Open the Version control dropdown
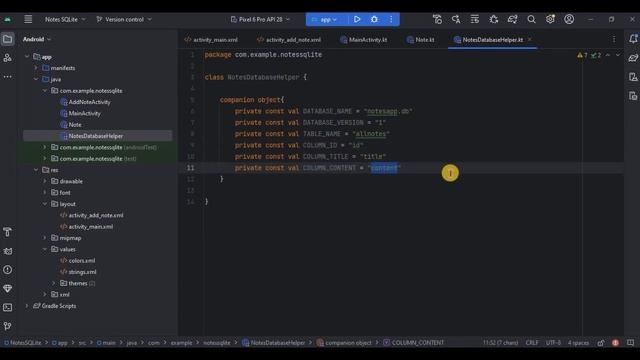 coord(124,19)
